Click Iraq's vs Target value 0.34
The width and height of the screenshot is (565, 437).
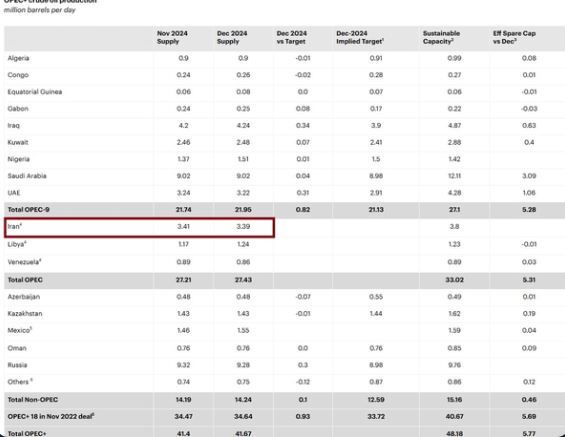point(303,125)
